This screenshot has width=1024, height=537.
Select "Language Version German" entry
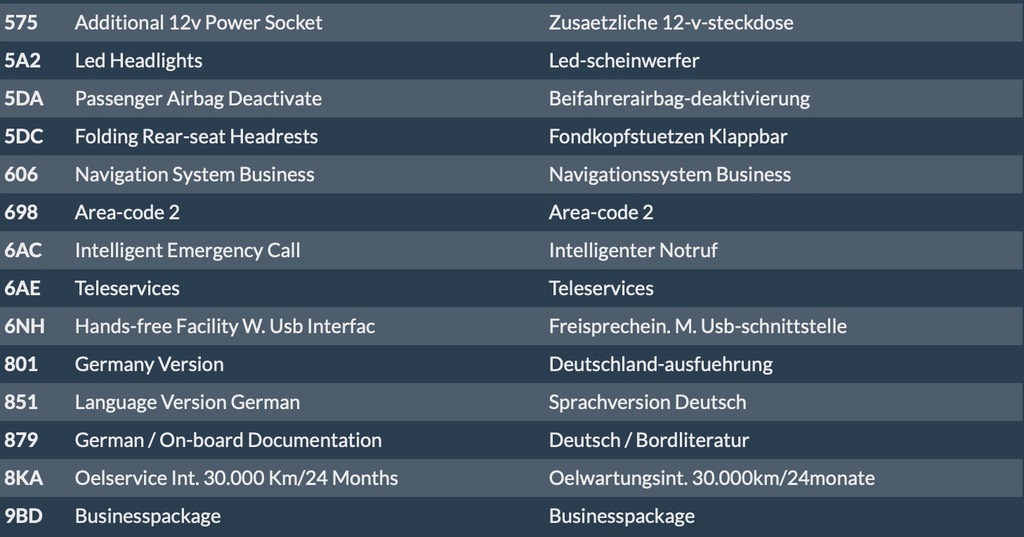click(187, 402)
